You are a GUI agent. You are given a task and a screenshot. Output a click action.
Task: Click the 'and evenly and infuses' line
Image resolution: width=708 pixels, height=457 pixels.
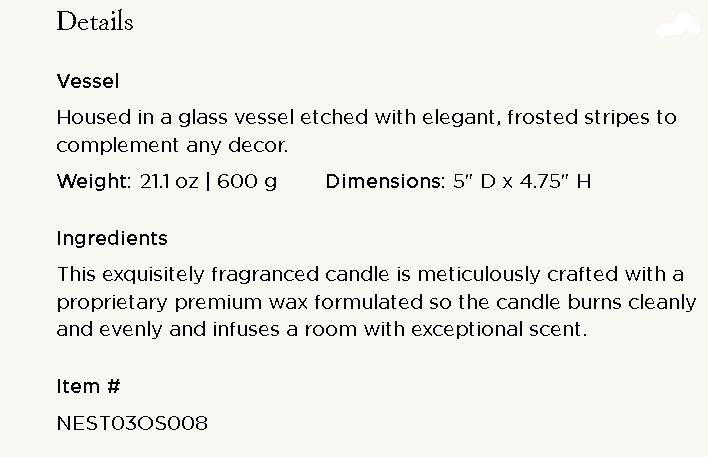(x=322, y=329)
